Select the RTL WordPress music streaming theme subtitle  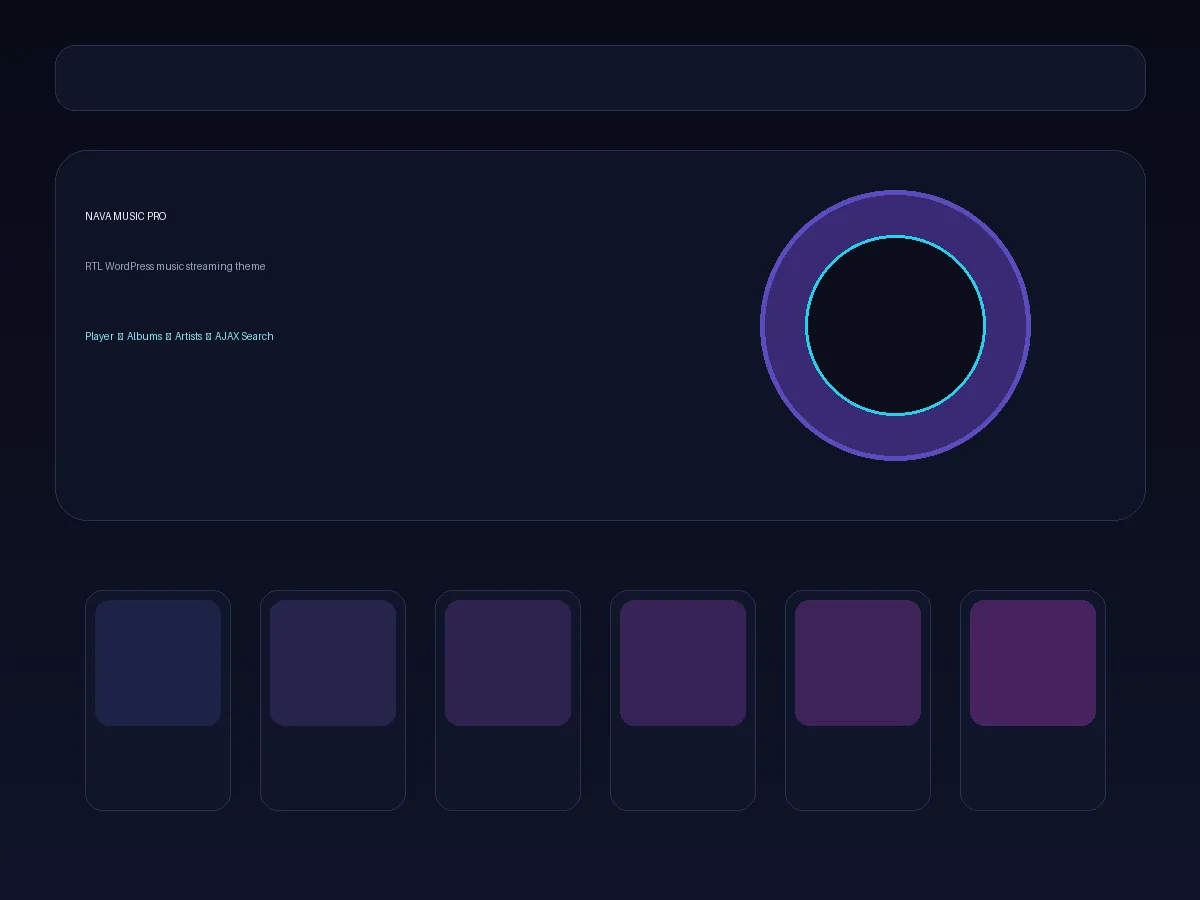pyautogui.click(x=175, y=266)
